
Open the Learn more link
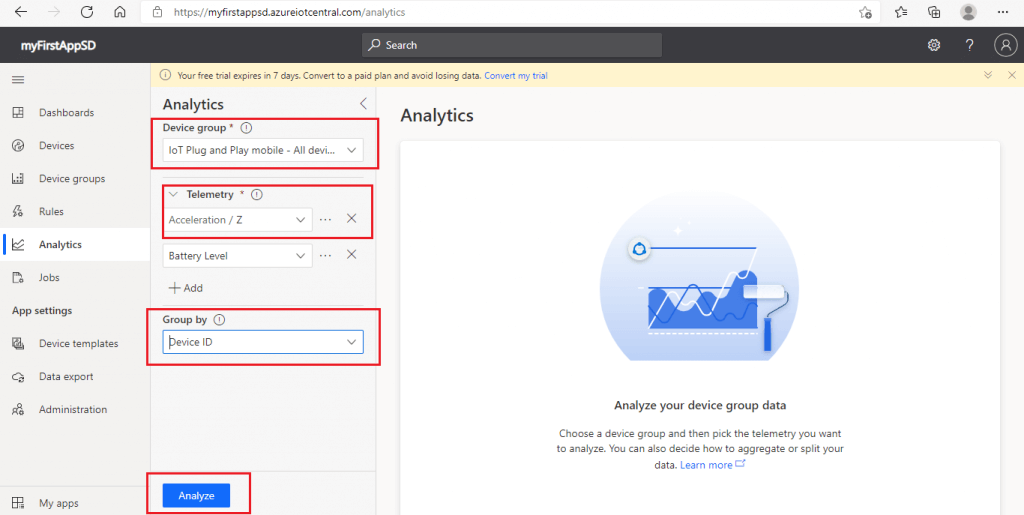(x=712, y=465)
